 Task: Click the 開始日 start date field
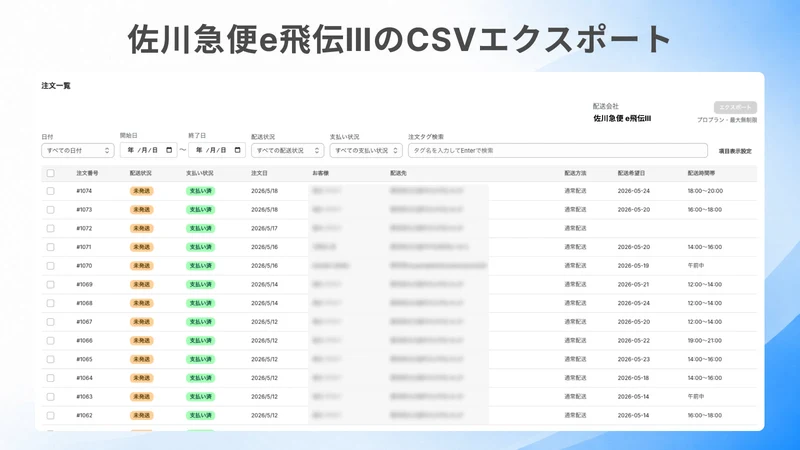(148, 150)
